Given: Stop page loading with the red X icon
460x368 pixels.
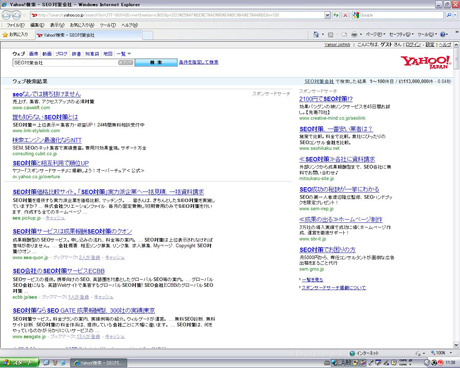Looking at the screenshot, I should [345, 15].
